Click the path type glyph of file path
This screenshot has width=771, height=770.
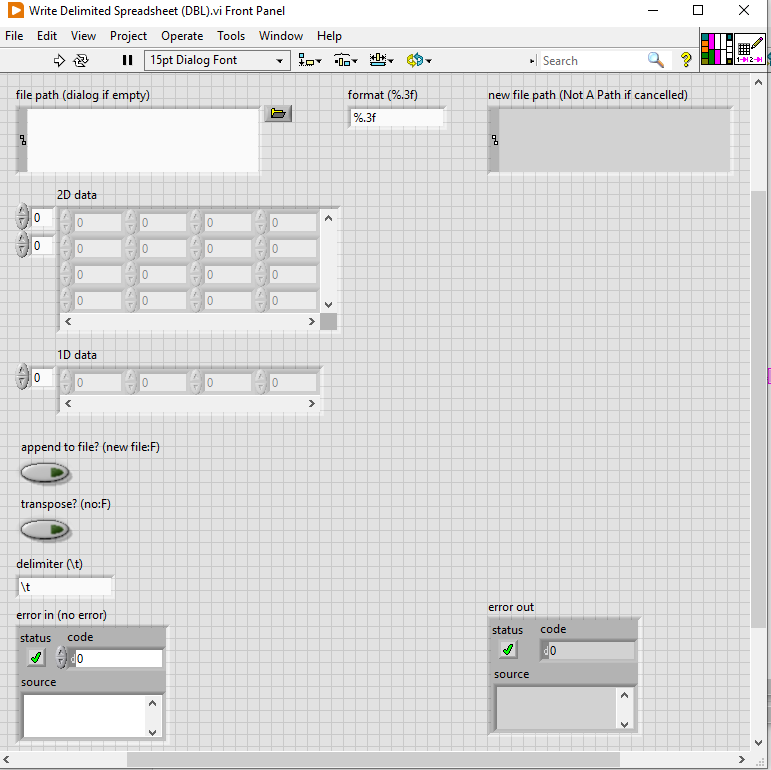click(23, 140)
